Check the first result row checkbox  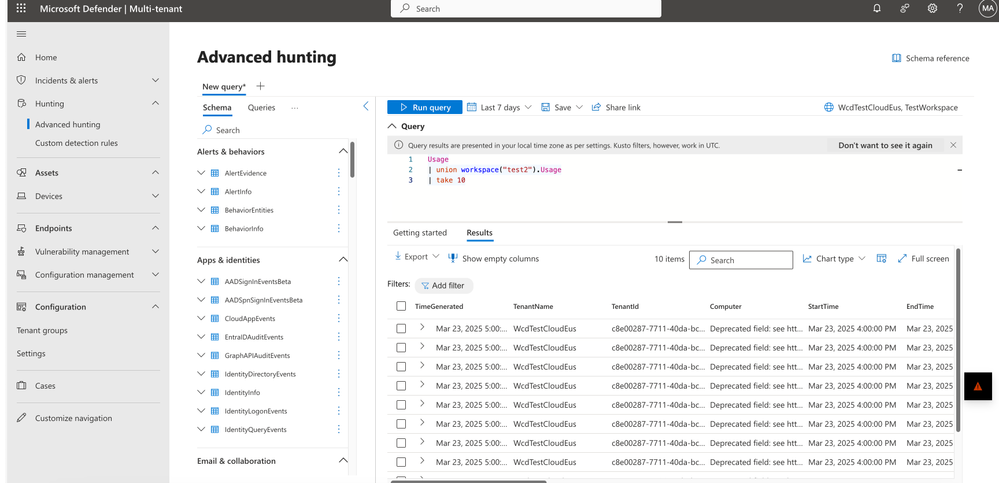pyautogui.click(x=401, y=329)
